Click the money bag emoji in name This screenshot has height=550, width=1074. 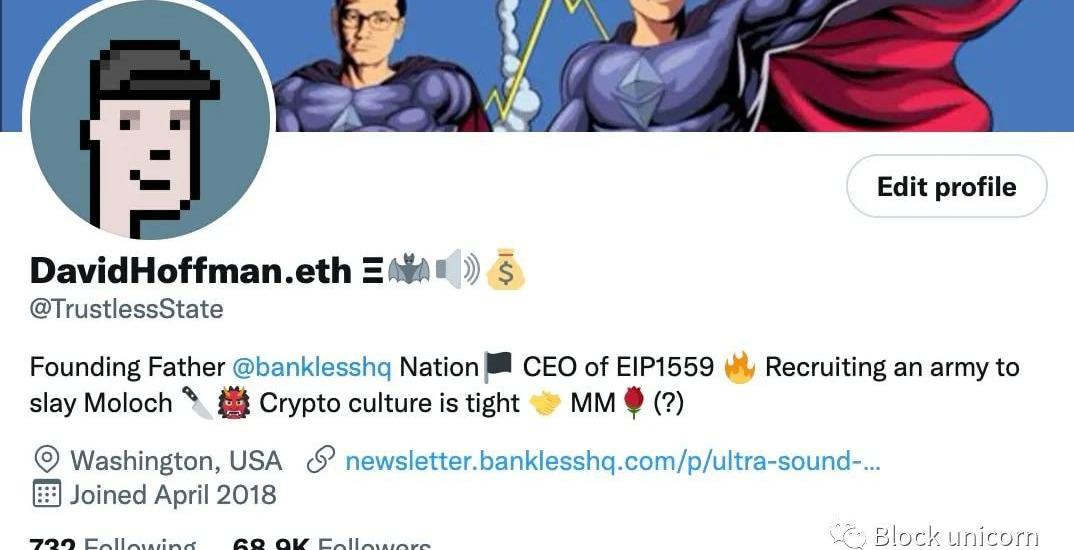coord(505,269)
